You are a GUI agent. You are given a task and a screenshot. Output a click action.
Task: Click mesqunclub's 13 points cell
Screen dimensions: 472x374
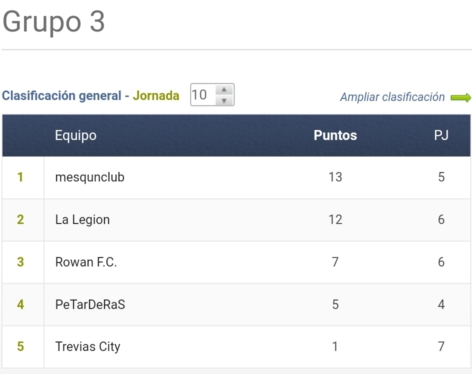[335, 177]
